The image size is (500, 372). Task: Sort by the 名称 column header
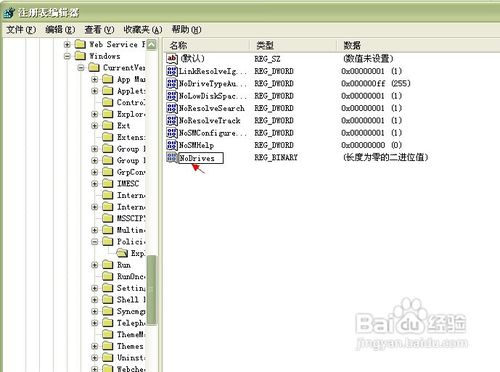coord(207,45)
